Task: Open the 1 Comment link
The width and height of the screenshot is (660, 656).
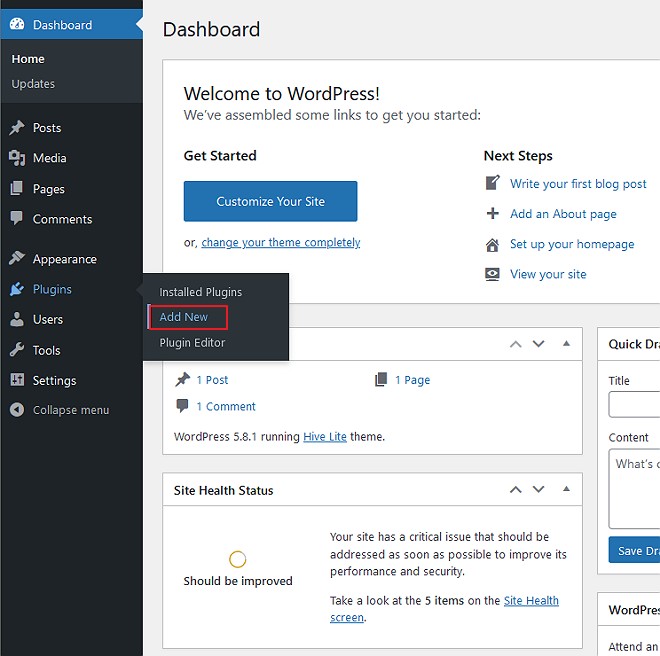Action: point(226,407)
